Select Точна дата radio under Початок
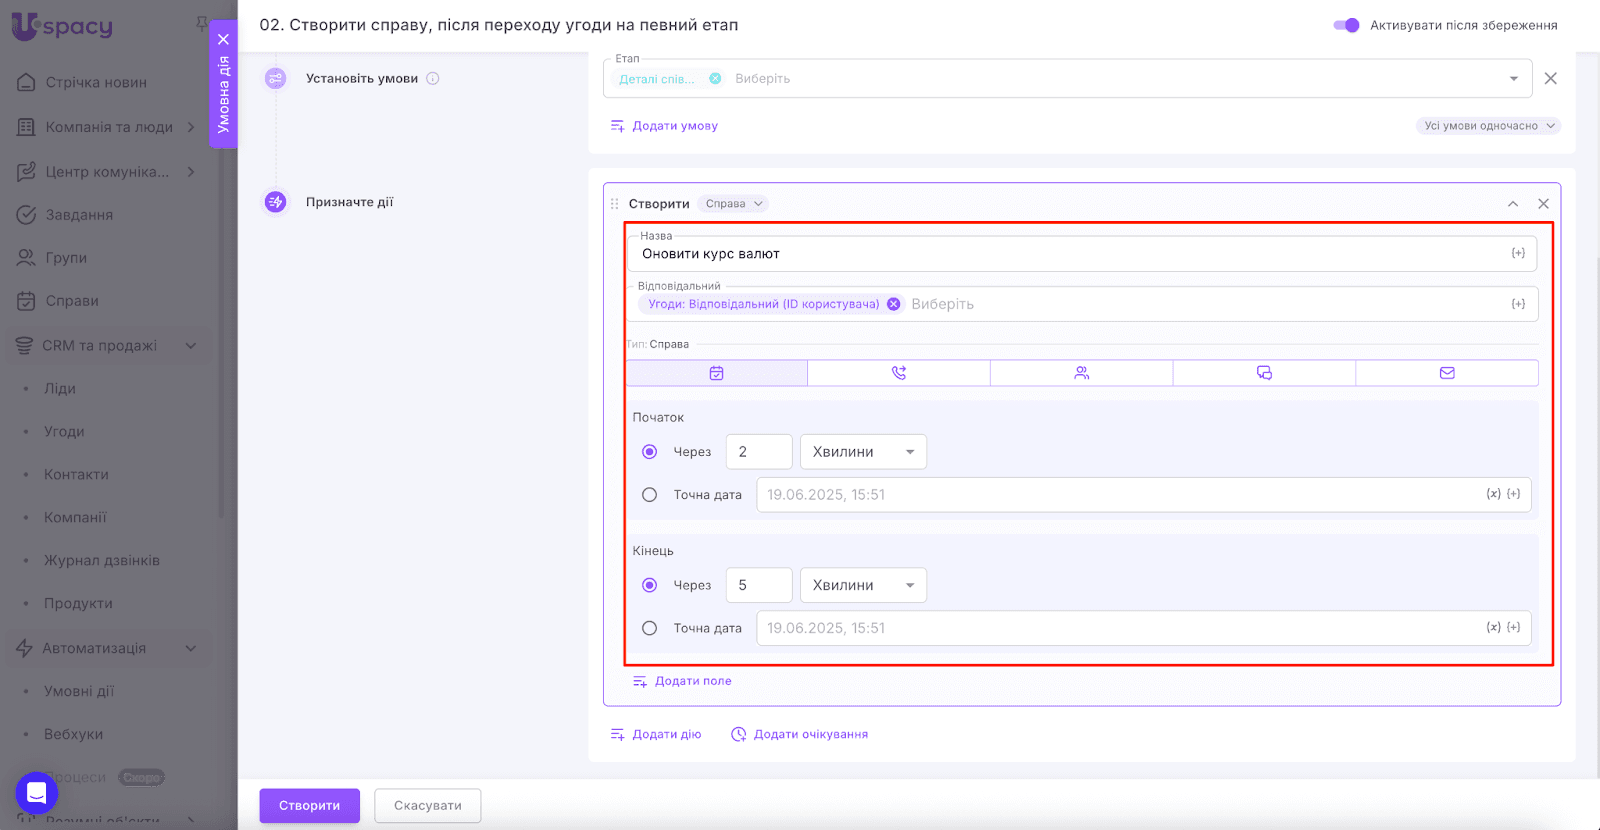This screenshot has width=1600, height=830. pos(650,495)
